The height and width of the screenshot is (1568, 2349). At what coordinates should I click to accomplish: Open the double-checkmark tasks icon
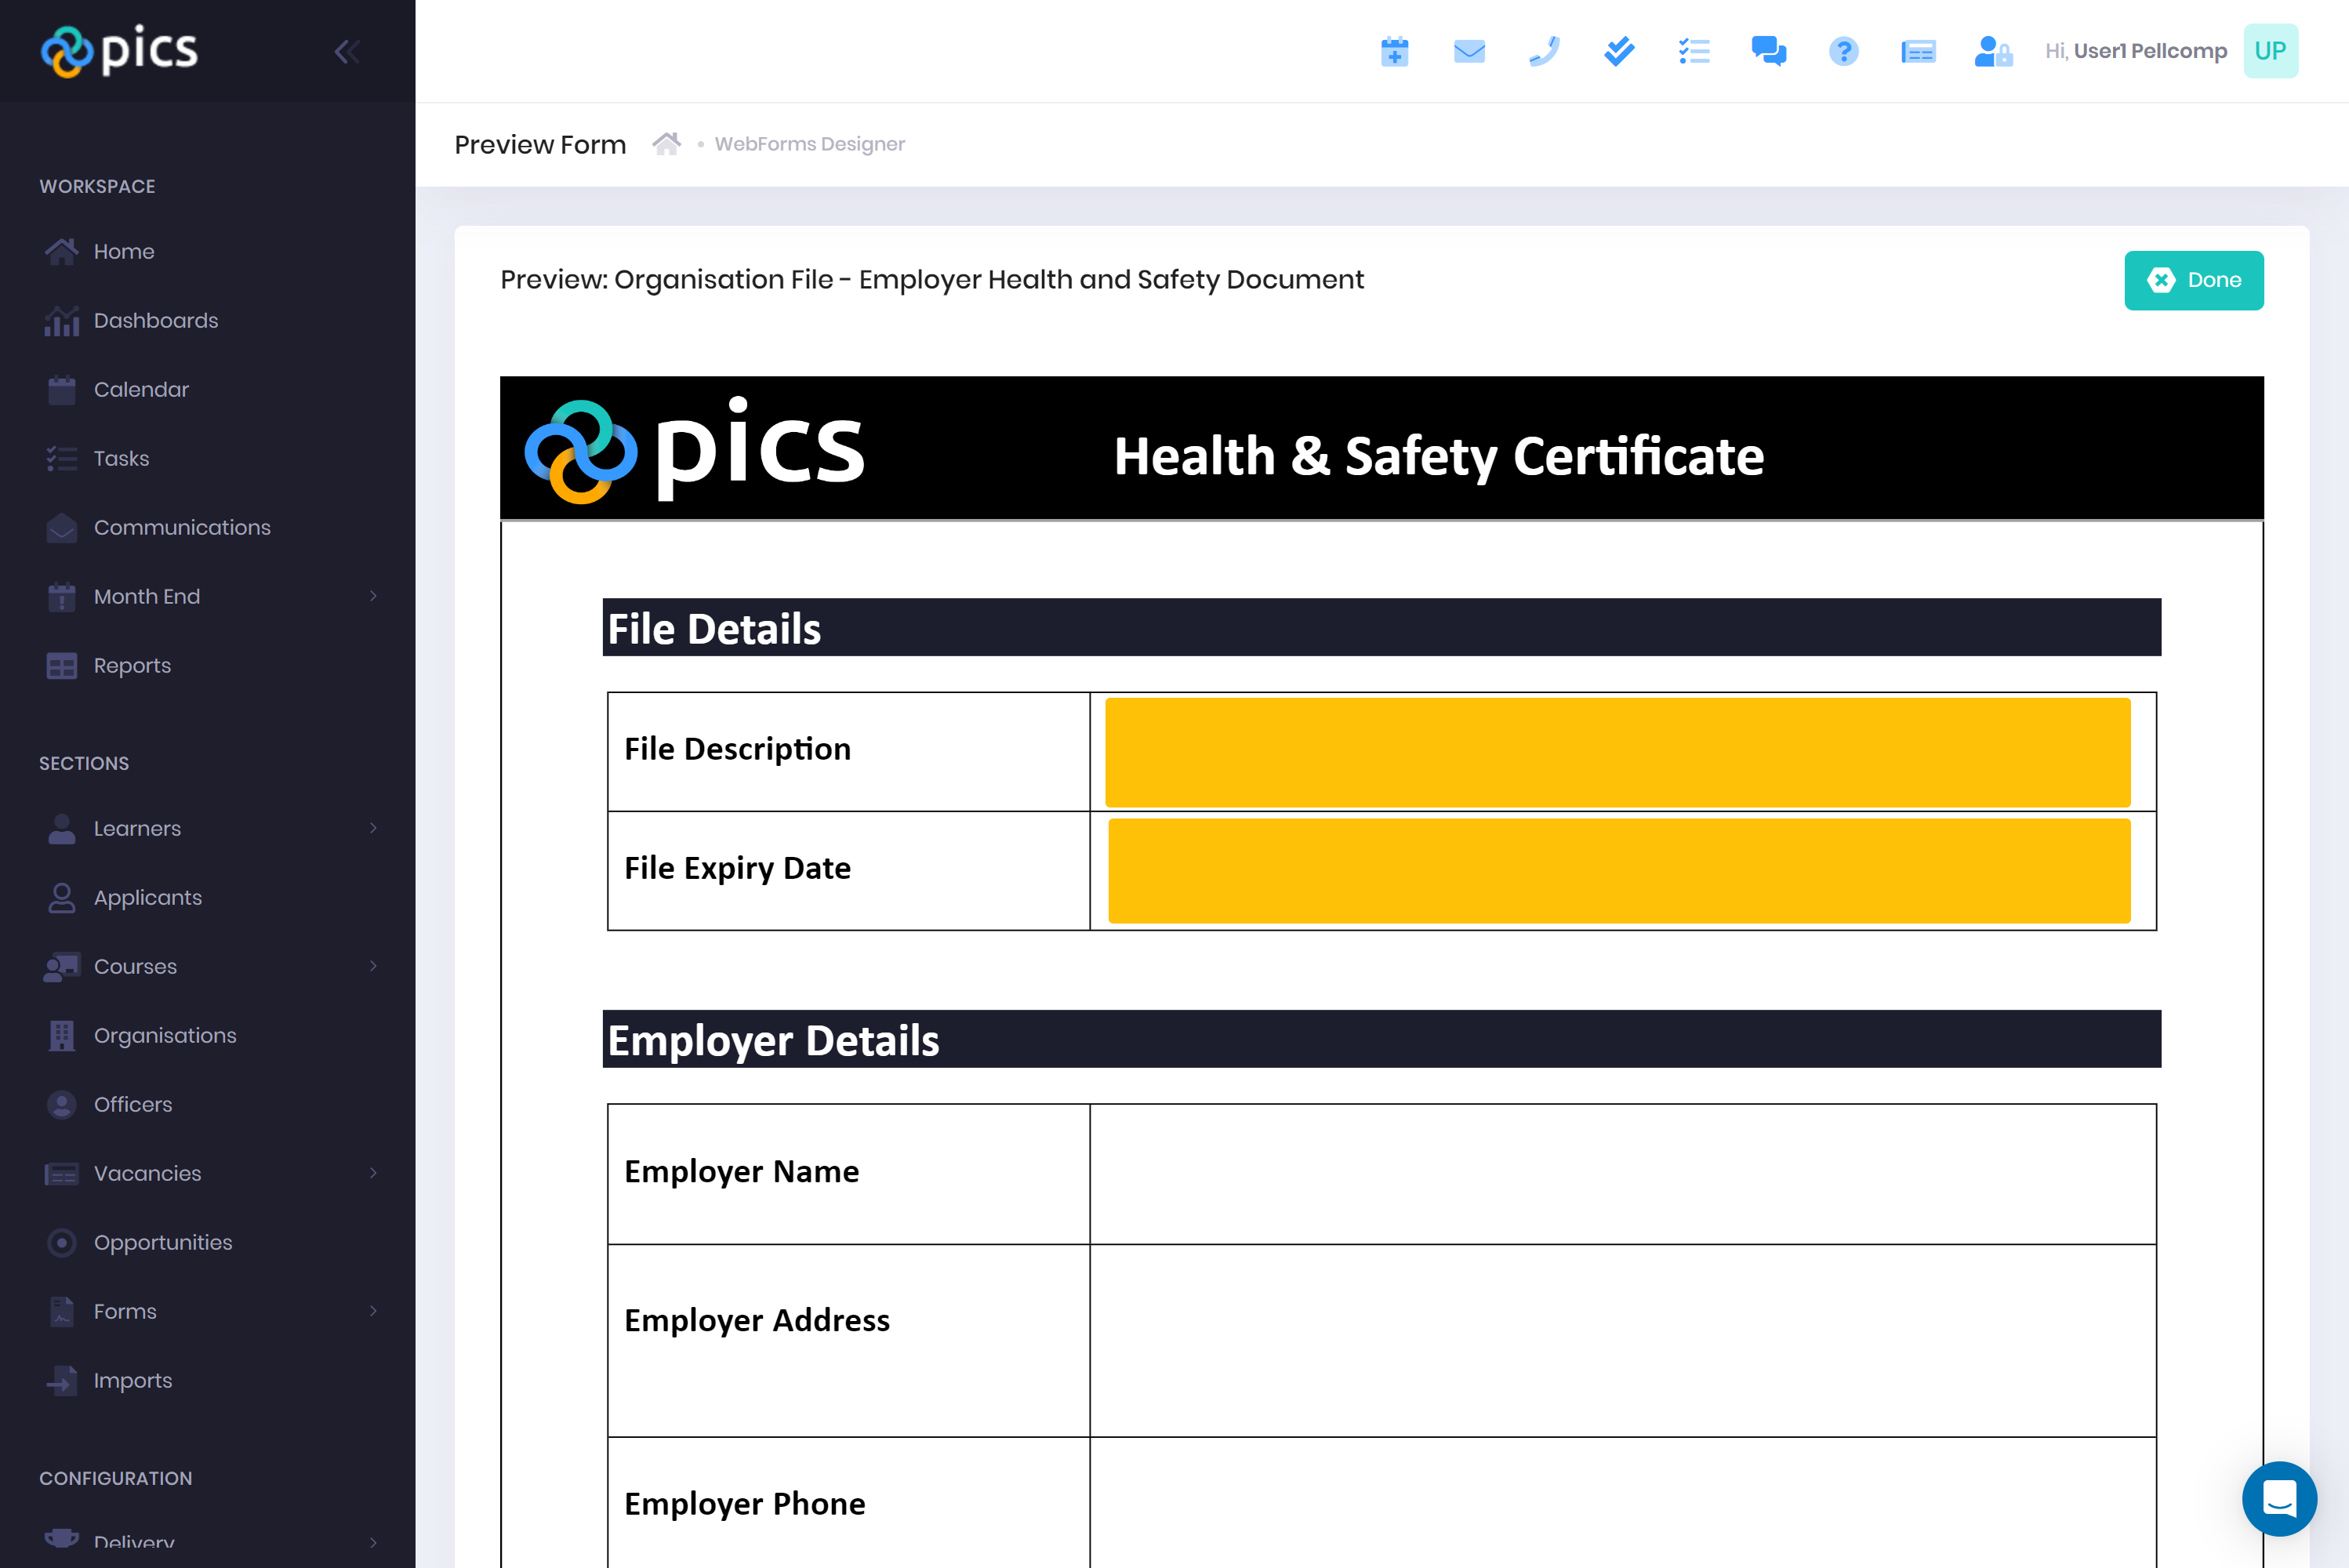1619,51
